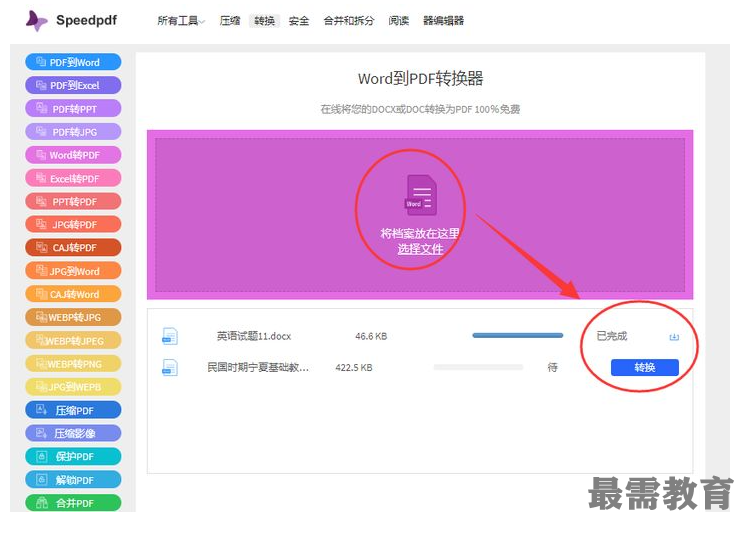Open the WEBP转JPG tool

click(x=73, y=317)
